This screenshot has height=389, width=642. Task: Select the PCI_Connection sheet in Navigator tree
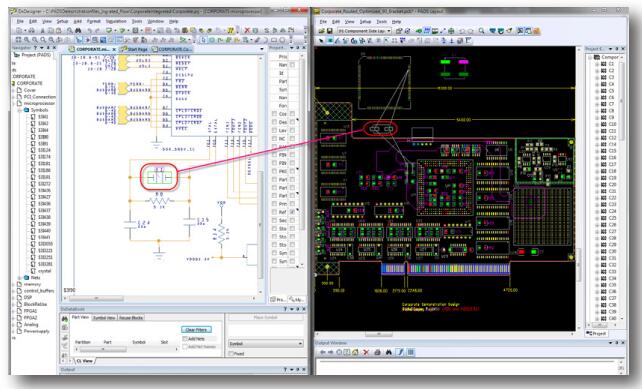tap(40, 97)
